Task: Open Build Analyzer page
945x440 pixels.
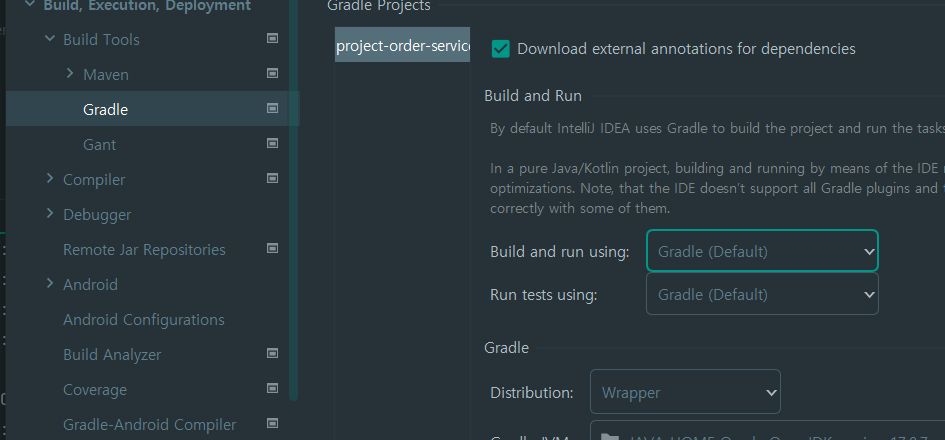Action: (x=112, y=354)
